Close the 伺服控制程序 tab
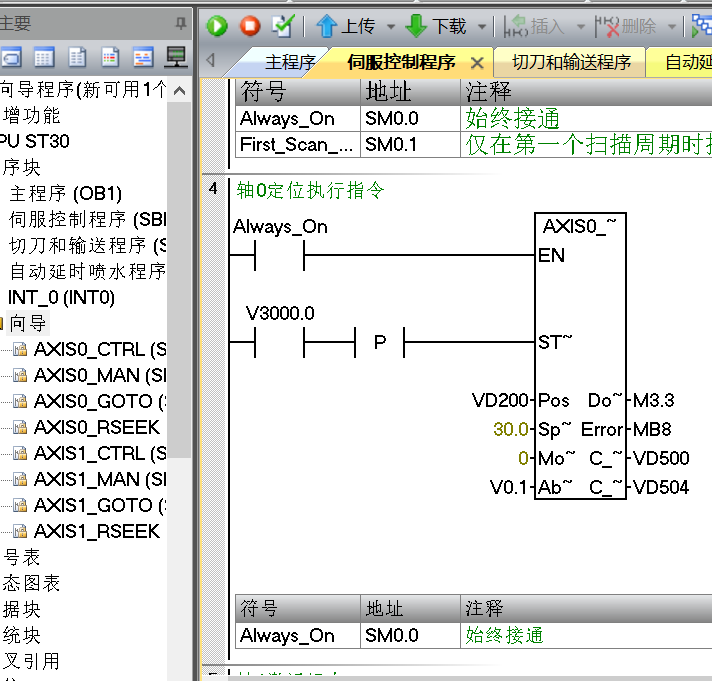The width and height of the screenshot is (712, 681). coord(477,62)
